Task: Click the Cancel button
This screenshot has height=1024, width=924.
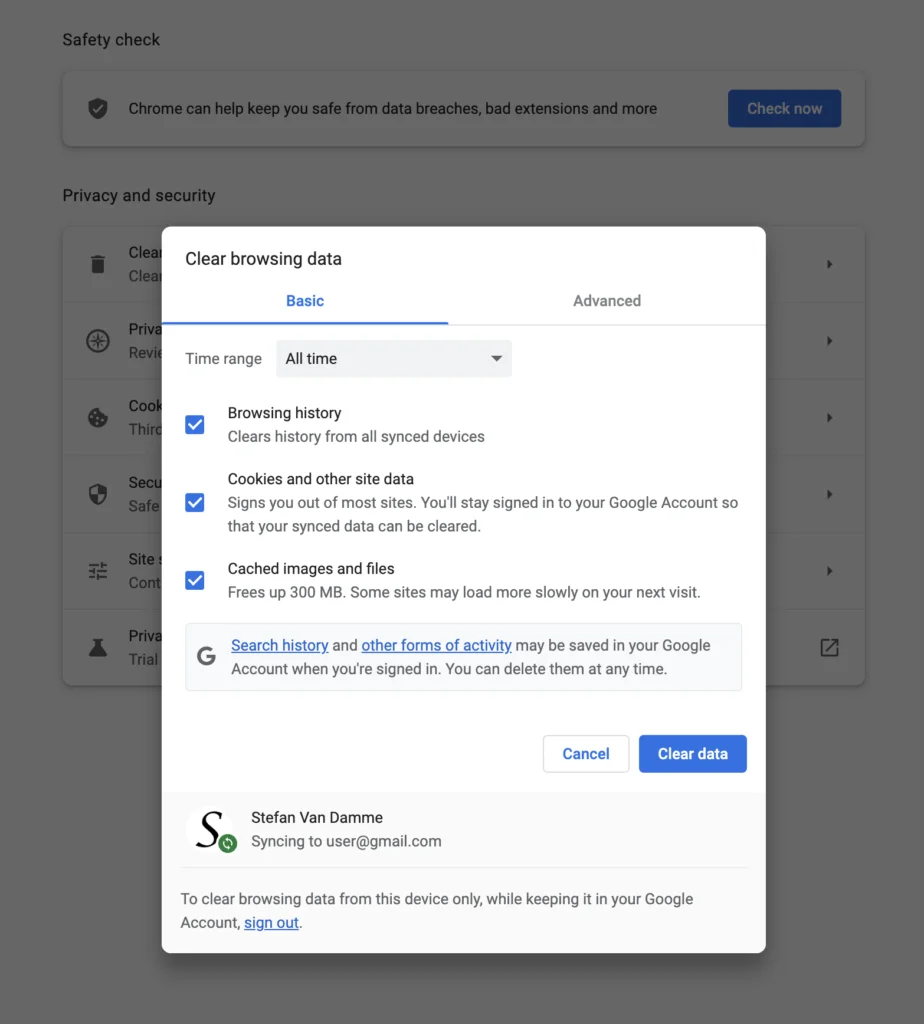Action: pos(585,754)
